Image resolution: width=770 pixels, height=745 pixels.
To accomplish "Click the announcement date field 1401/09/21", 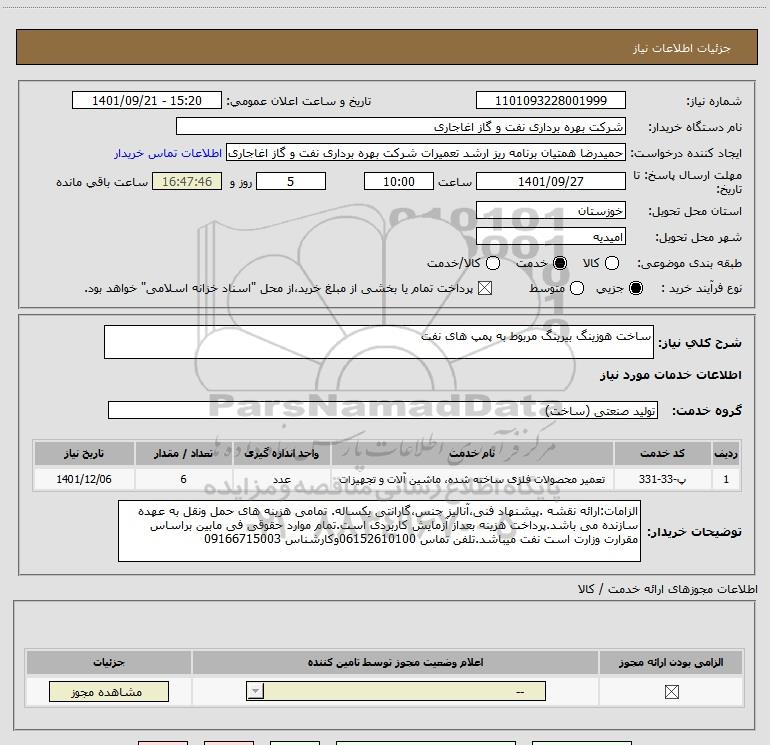I will [147, 100].
